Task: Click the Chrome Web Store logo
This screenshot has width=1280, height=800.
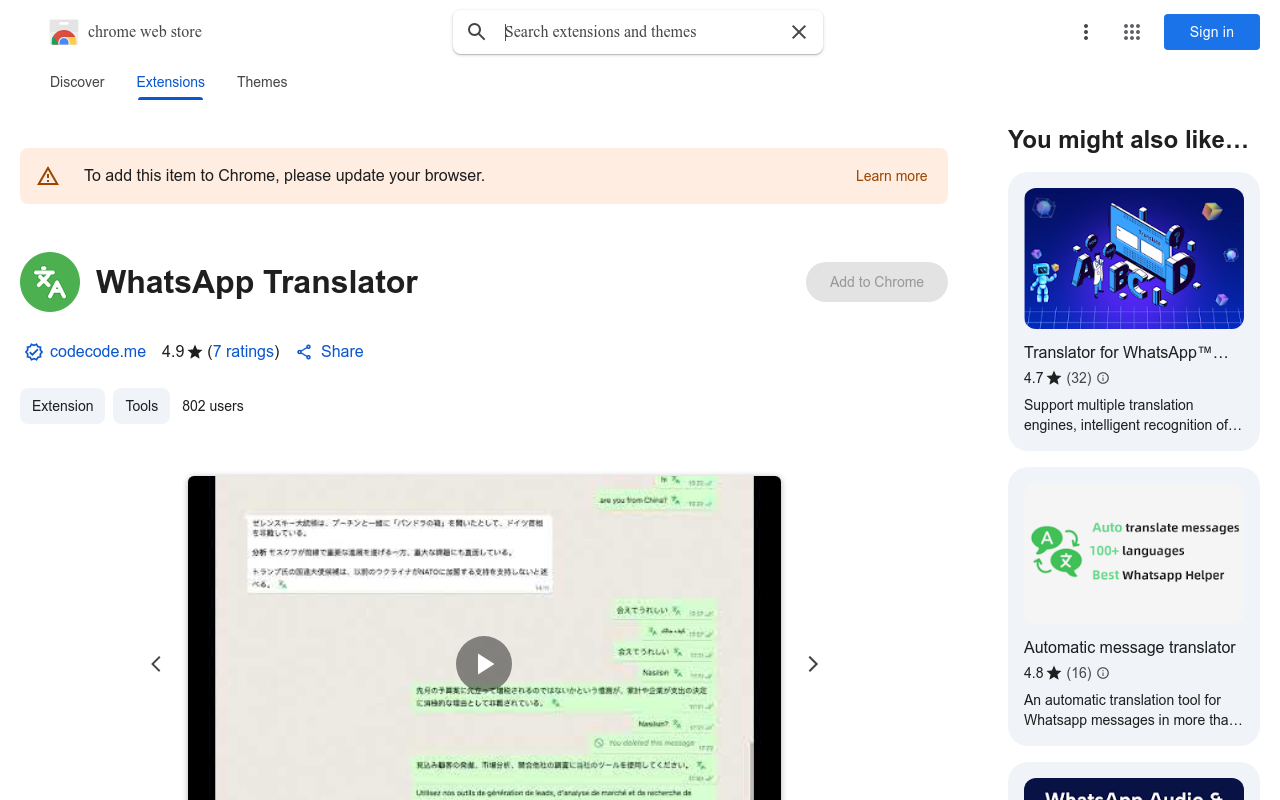Action: coord(64,32)
